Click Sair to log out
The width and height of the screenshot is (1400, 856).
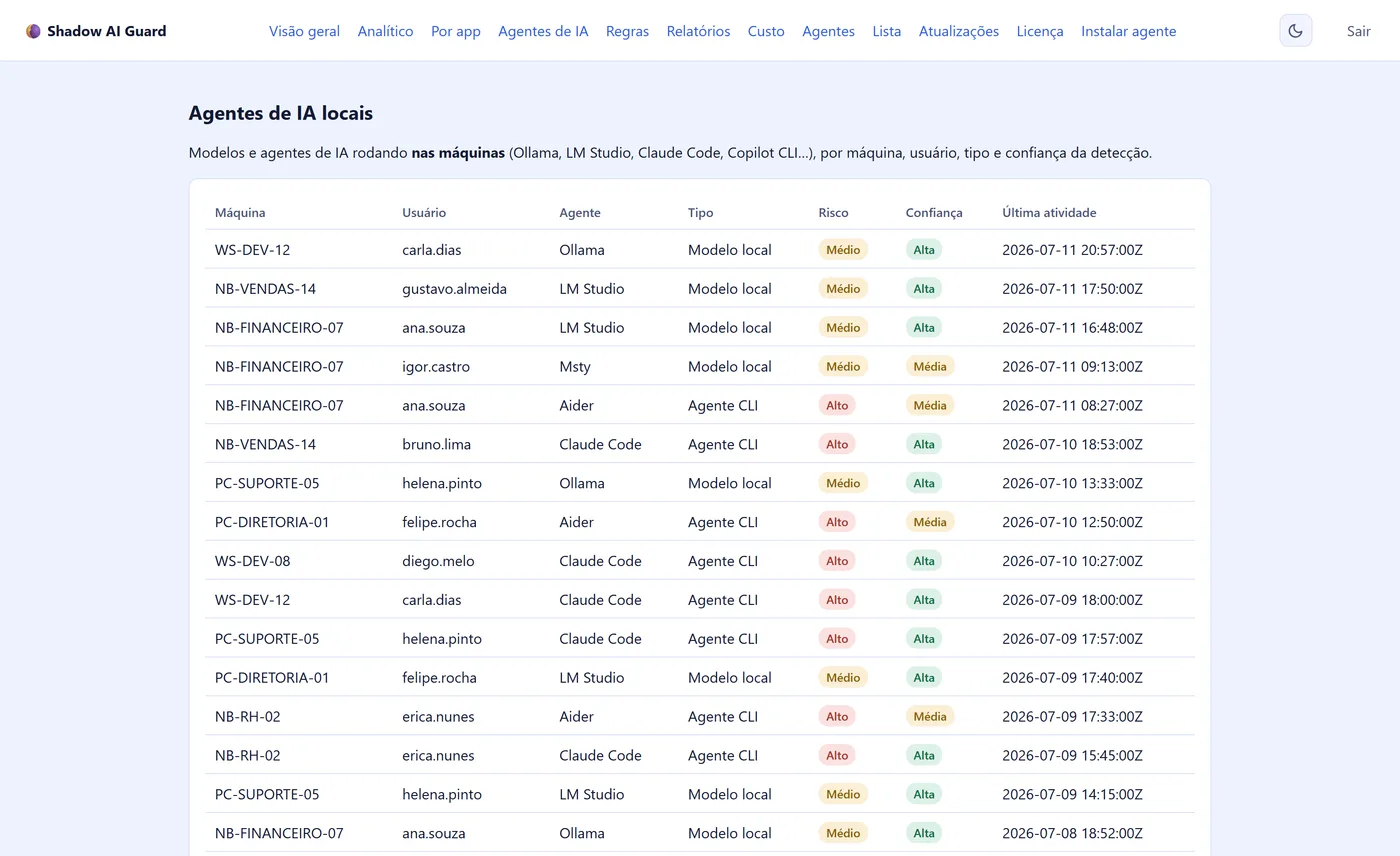(x=1358, y=31)
